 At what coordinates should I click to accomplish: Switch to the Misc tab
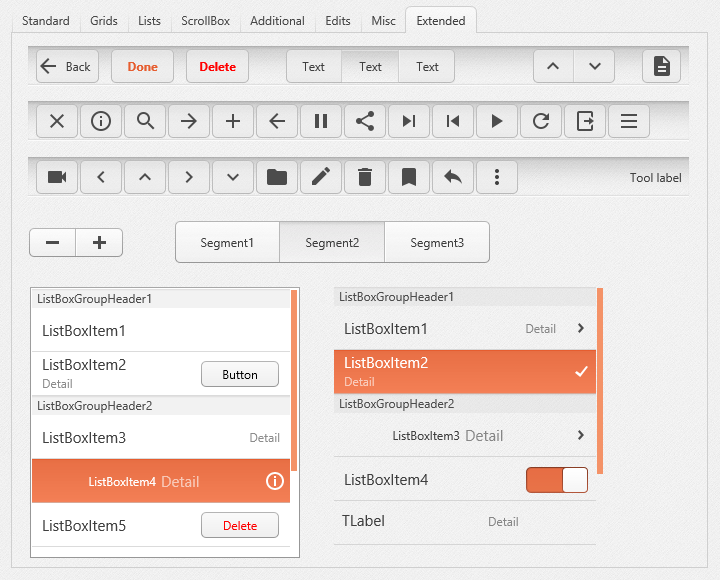[383, 21]
